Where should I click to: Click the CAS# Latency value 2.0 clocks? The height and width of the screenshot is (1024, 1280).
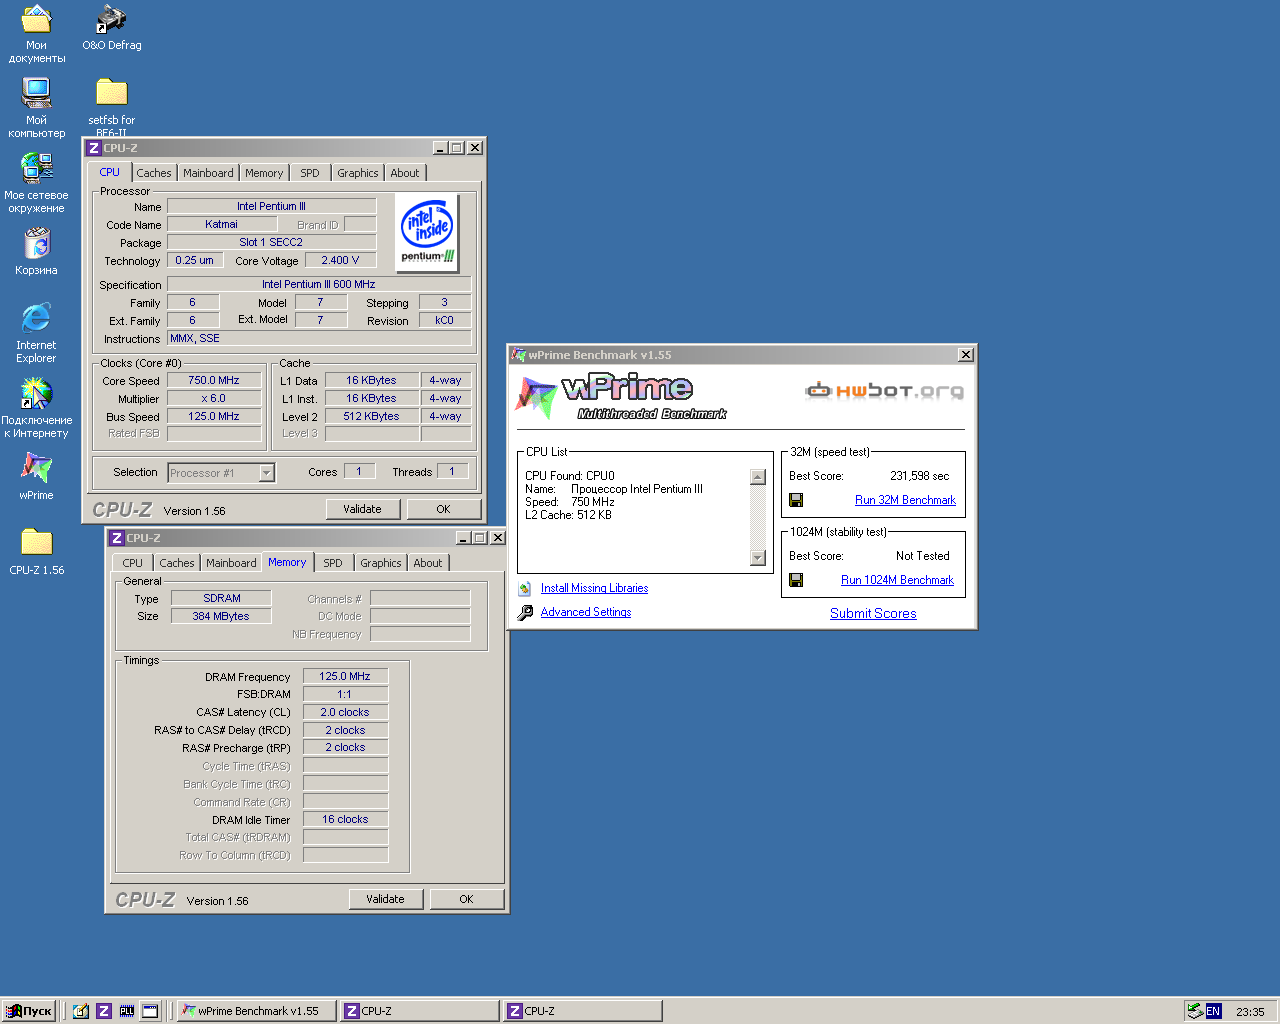coord(345,712)
